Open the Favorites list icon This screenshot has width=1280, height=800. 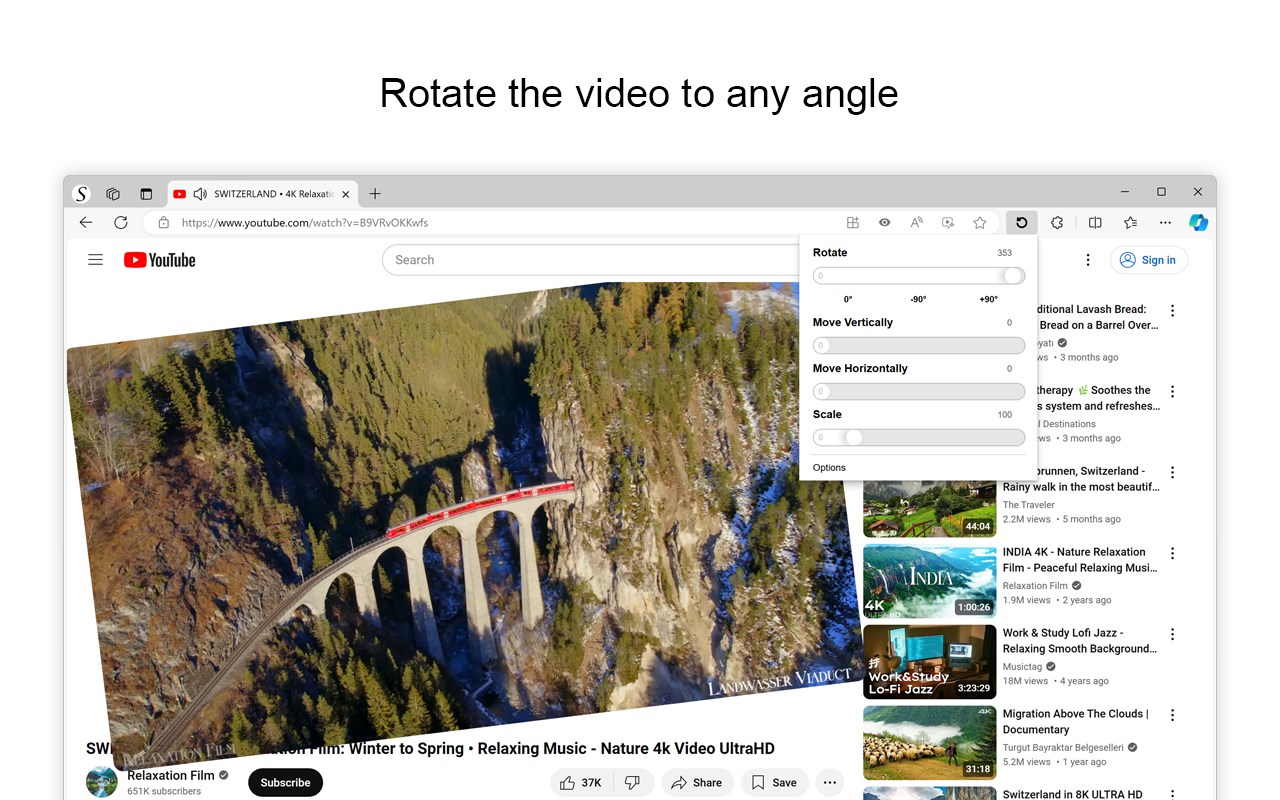(1130, 223)
